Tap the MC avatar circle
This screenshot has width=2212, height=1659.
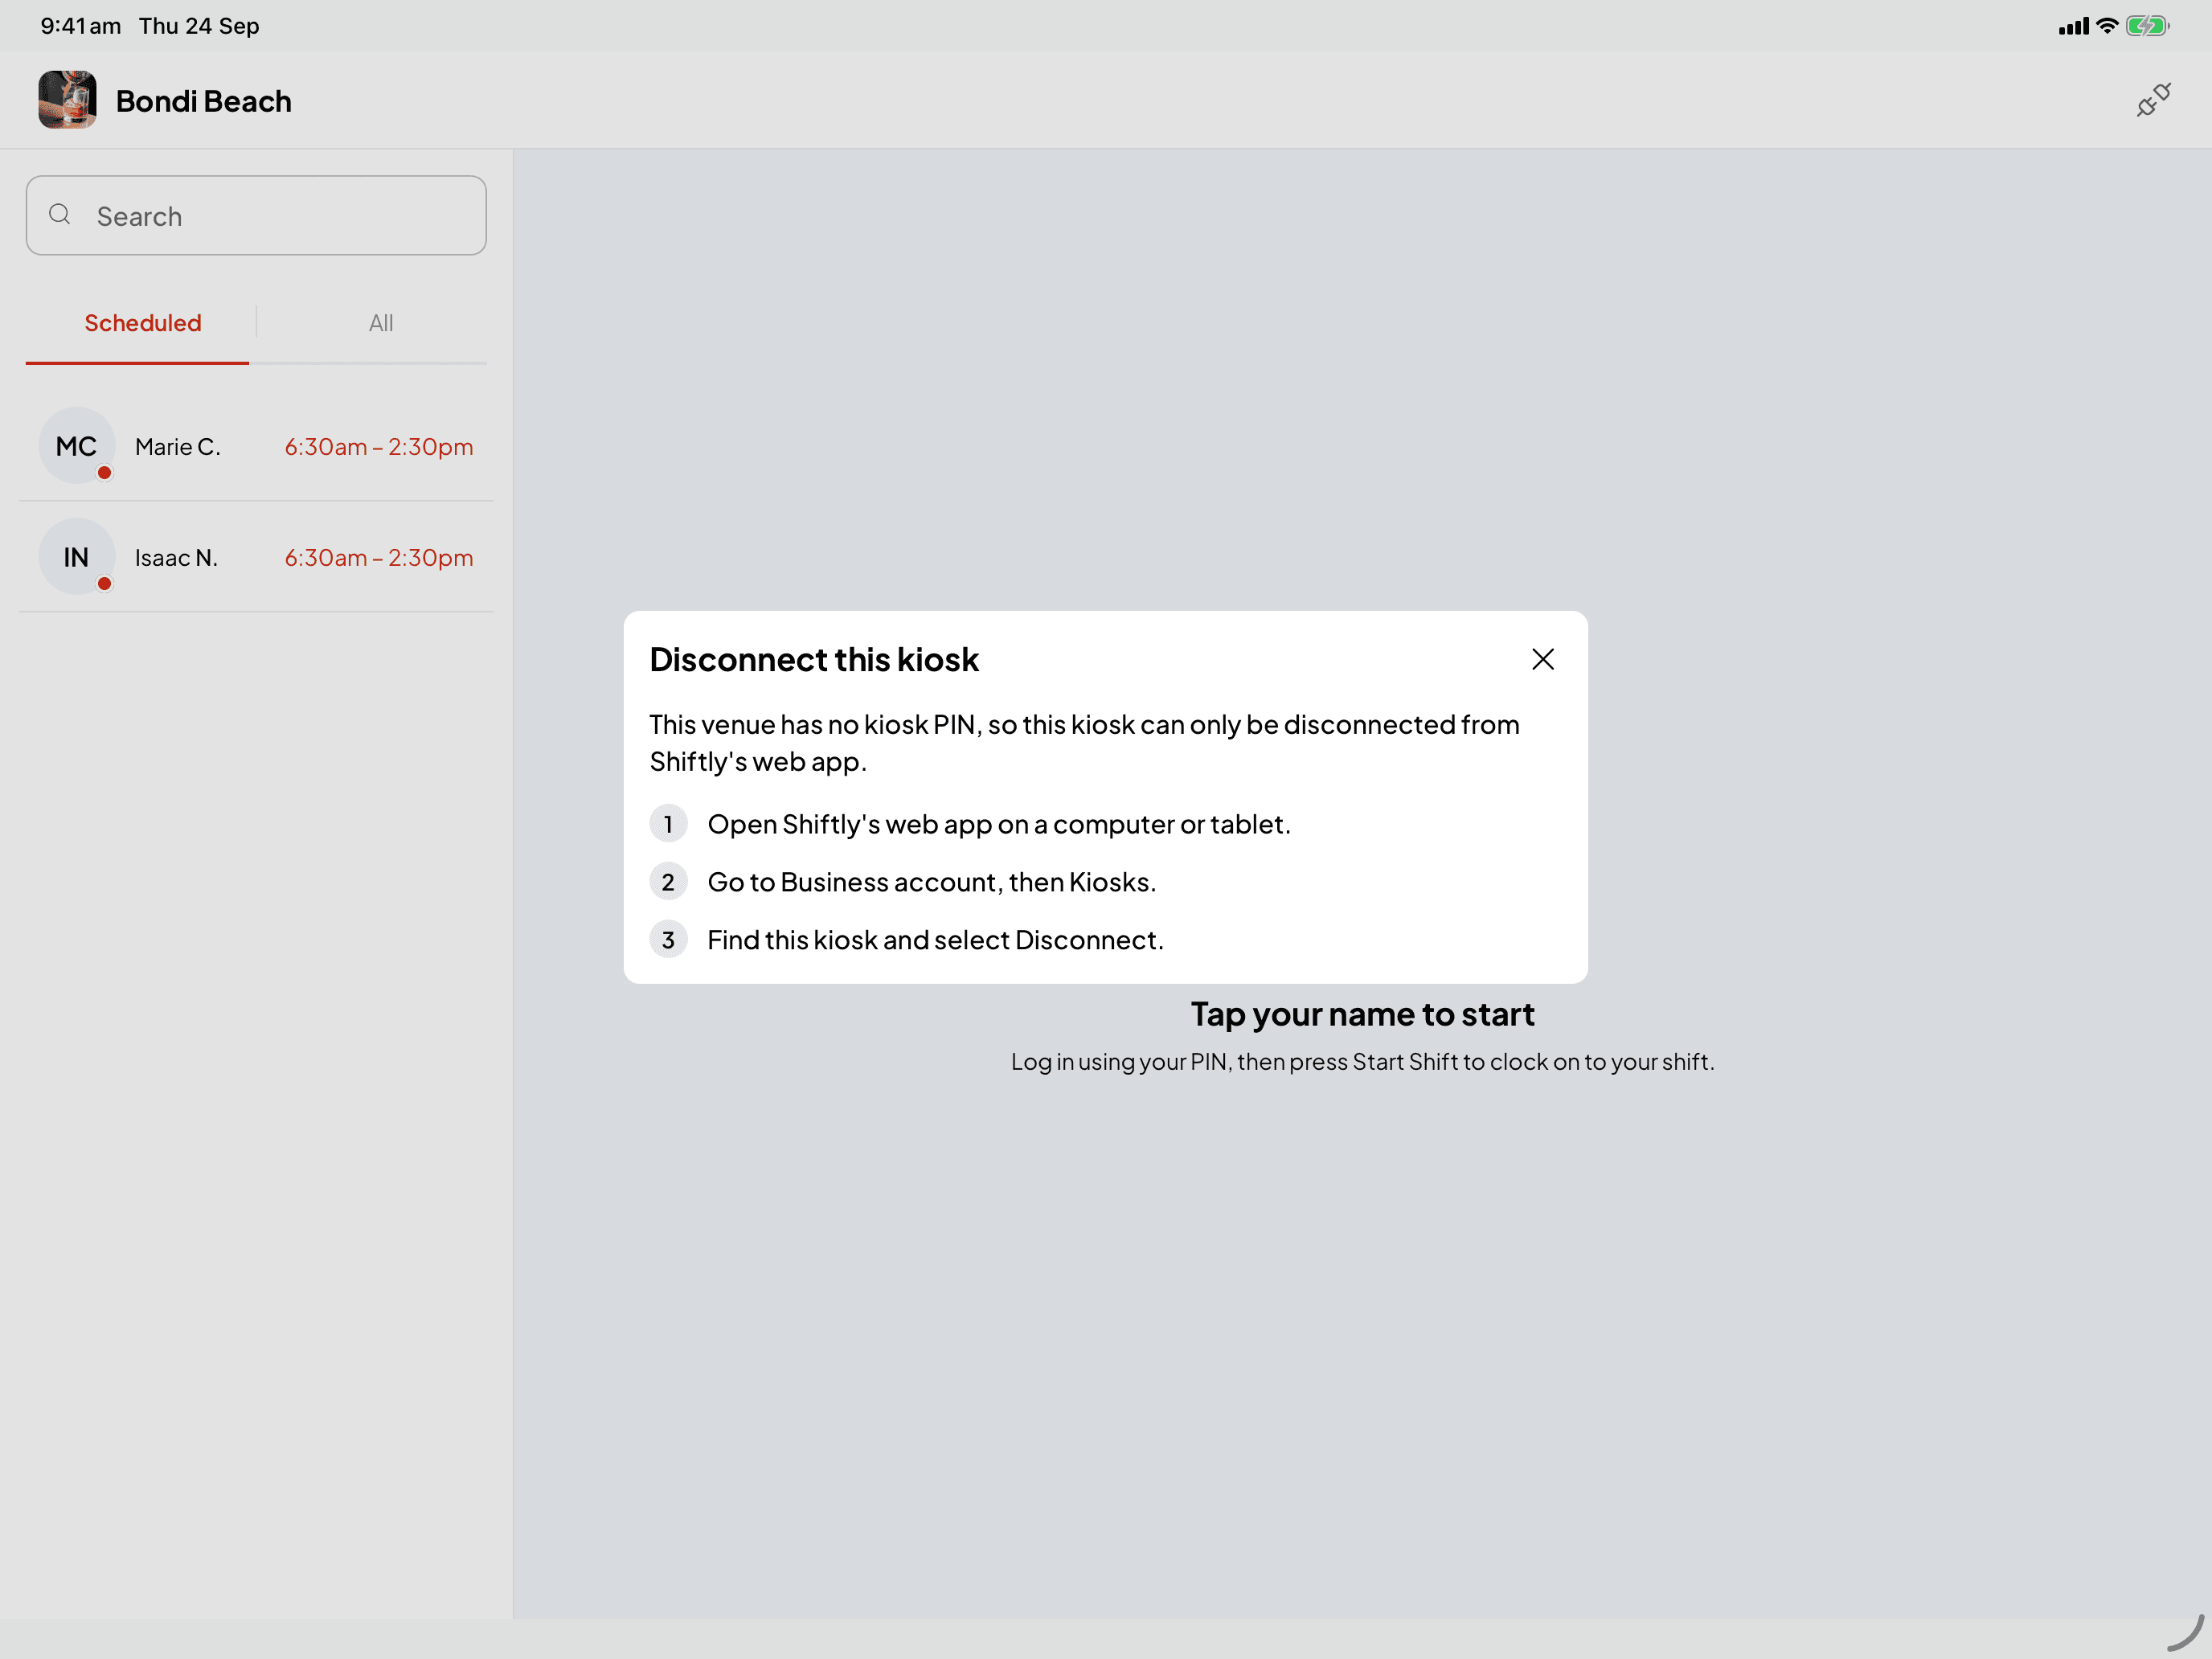tap(77, 446)
